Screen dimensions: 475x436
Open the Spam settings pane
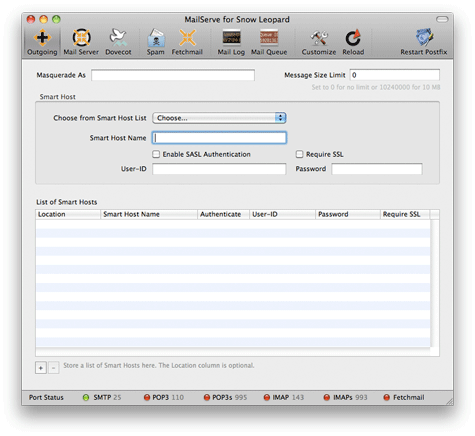click(156, 42)
